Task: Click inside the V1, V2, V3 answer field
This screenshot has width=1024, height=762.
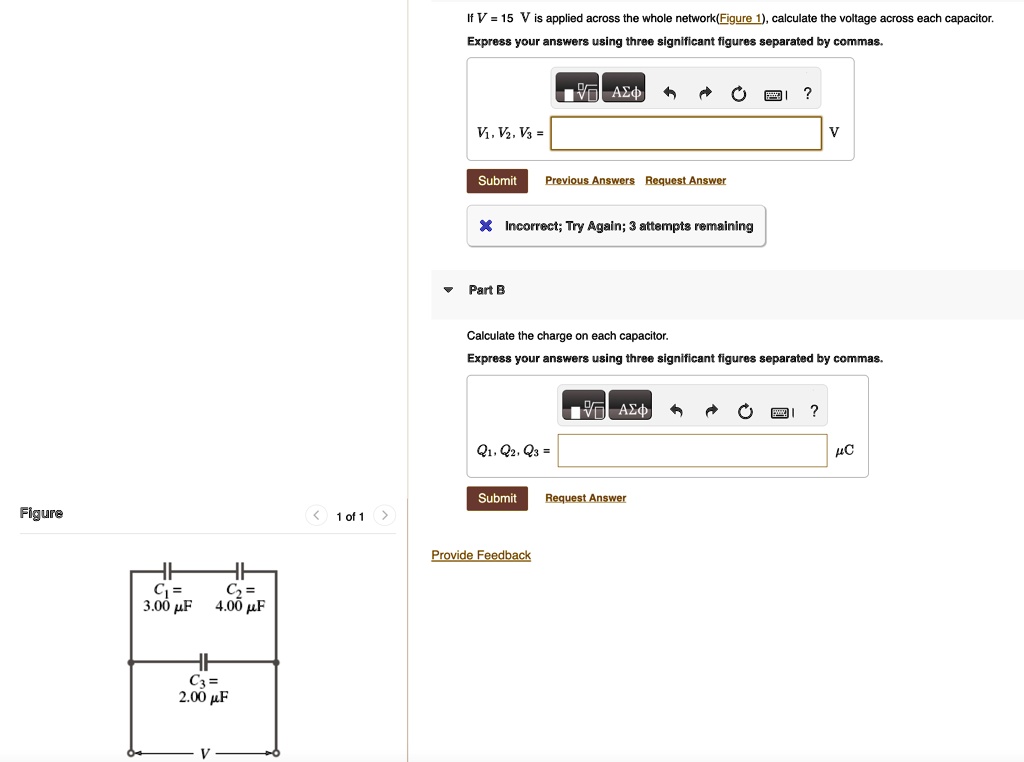Action: click(685, 133)
